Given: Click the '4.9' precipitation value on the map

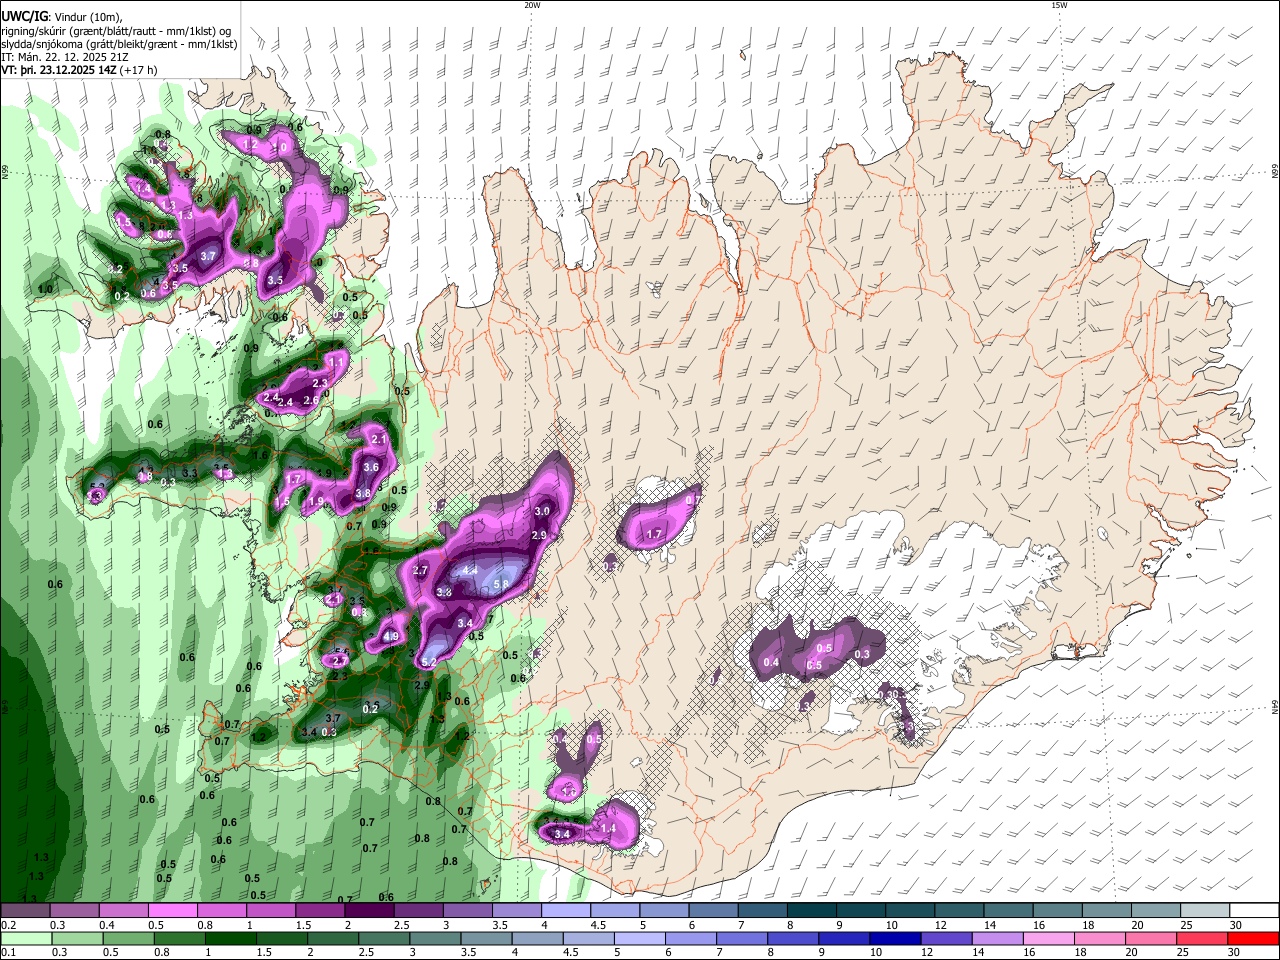Looking at the screenshot, I should pyautogui.click(x=392, y=637).
